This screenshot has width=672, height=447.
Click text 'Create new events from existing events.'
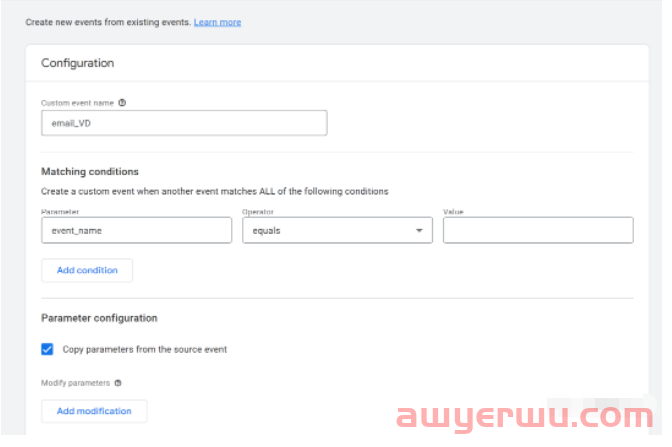(108, 22)
